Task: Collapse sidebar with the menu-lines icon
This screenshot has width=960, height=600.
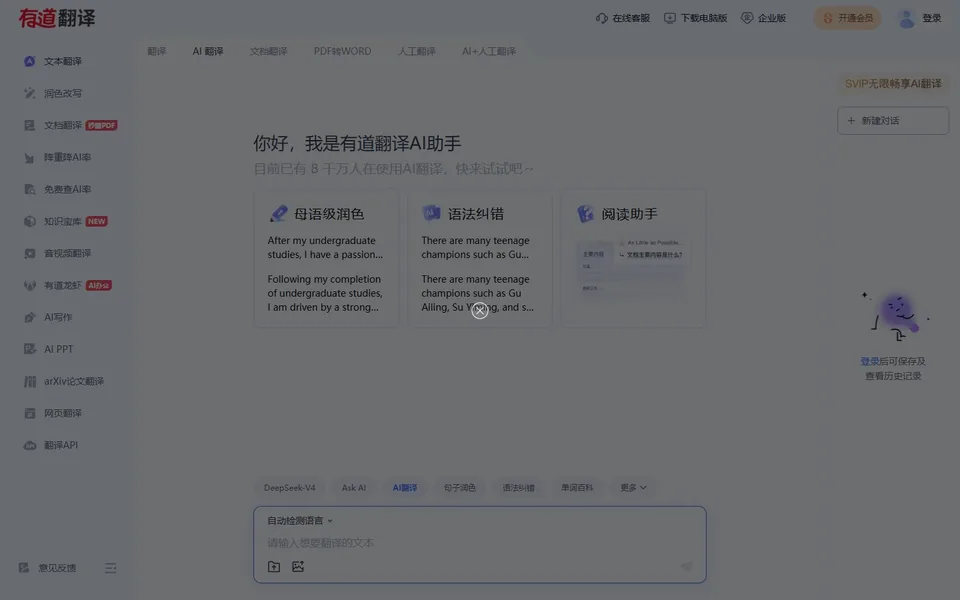Action: pyautogui.click(x=110, y=568)
